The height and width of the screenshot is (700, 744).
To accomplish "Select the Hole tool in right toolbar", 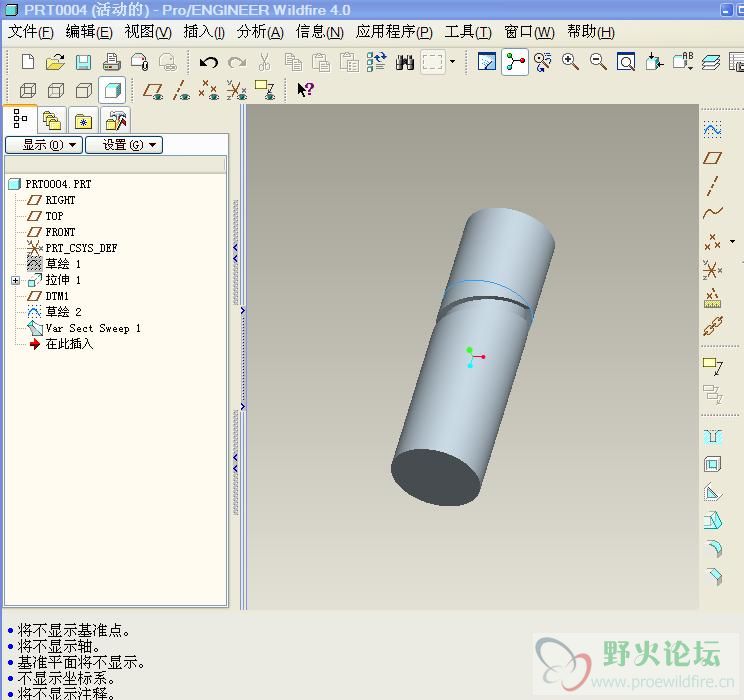I will [x=712, y=436].
